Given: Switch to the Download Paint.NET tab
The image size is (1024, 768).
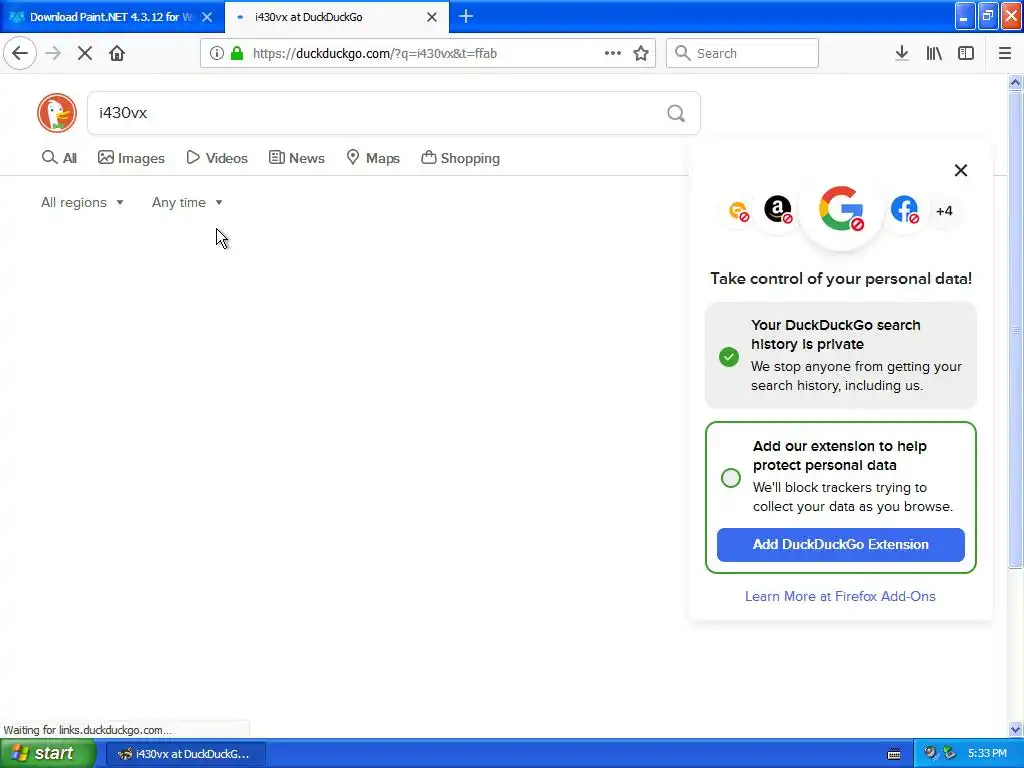Looking at the screenshot, I should [x=112, y=17].
